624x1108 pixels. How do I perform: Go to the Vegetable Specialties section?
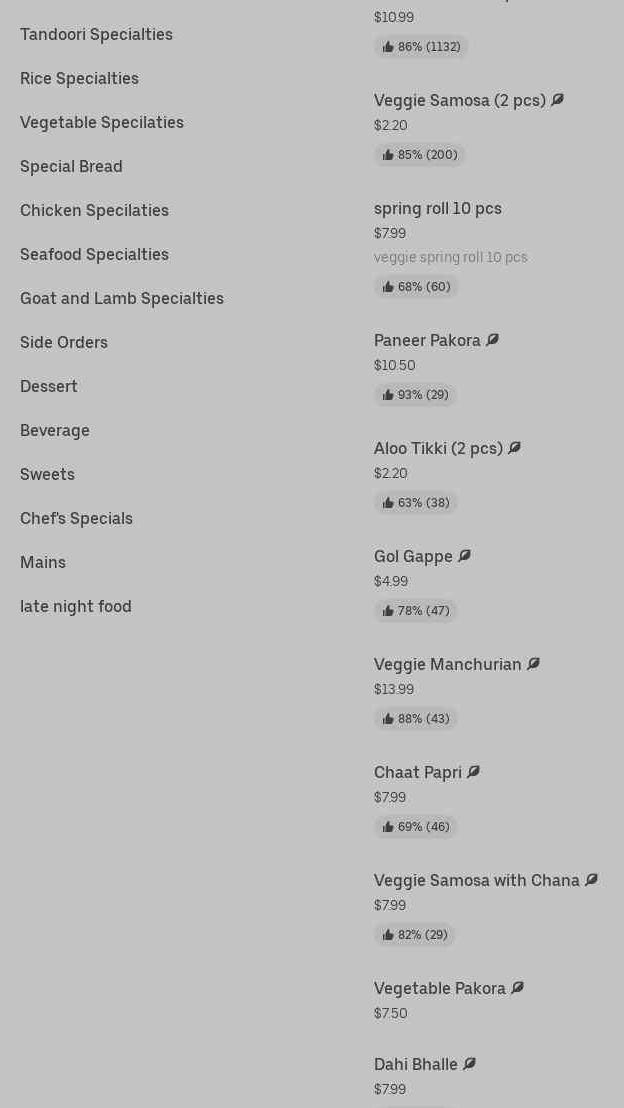click(x=102, y=122)
